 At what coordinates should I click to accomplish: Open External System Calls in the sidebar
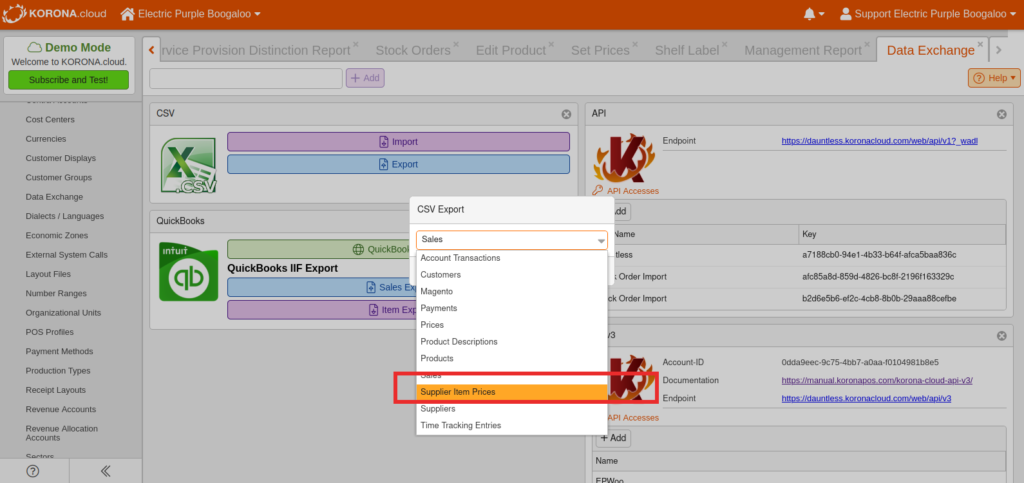click(x=67, y=255)
